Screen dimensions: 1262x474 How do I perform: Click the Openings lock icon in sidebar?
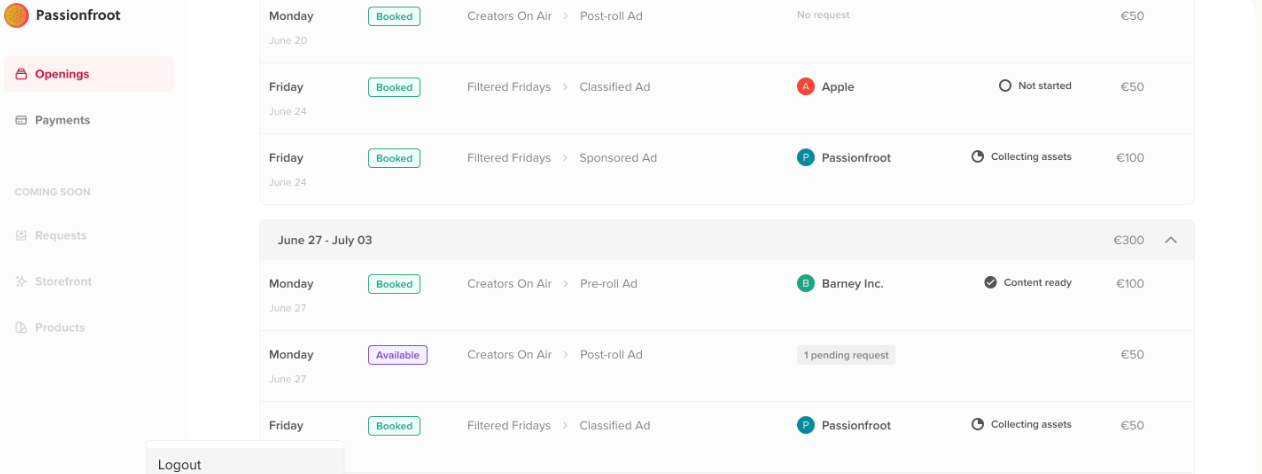point(21,74)
